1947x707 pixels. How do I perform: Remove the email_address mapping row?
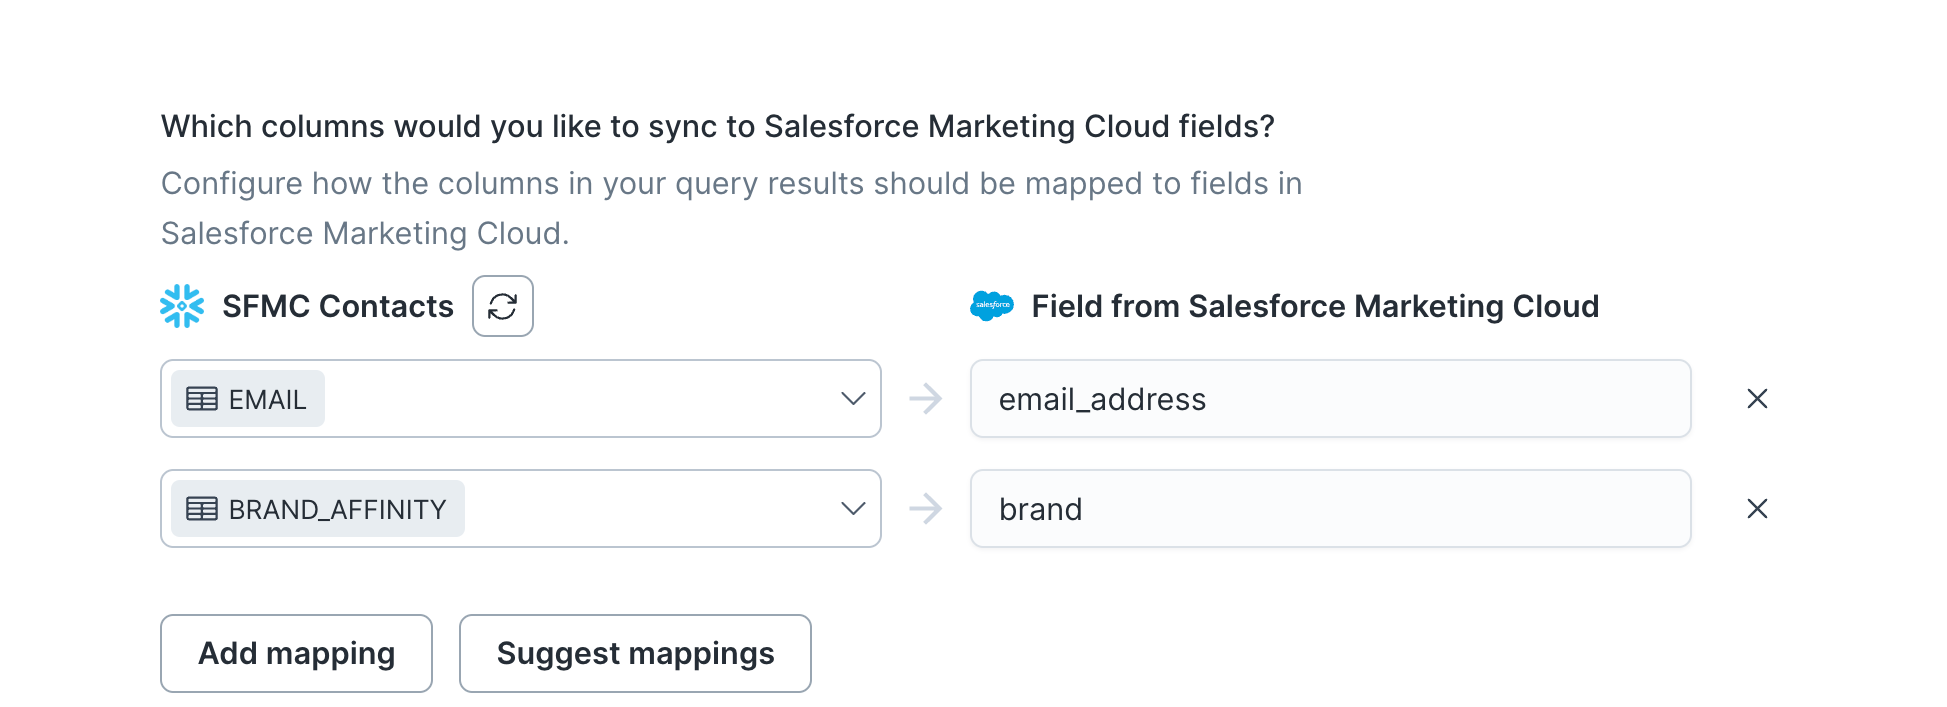tap(1757, 399)
